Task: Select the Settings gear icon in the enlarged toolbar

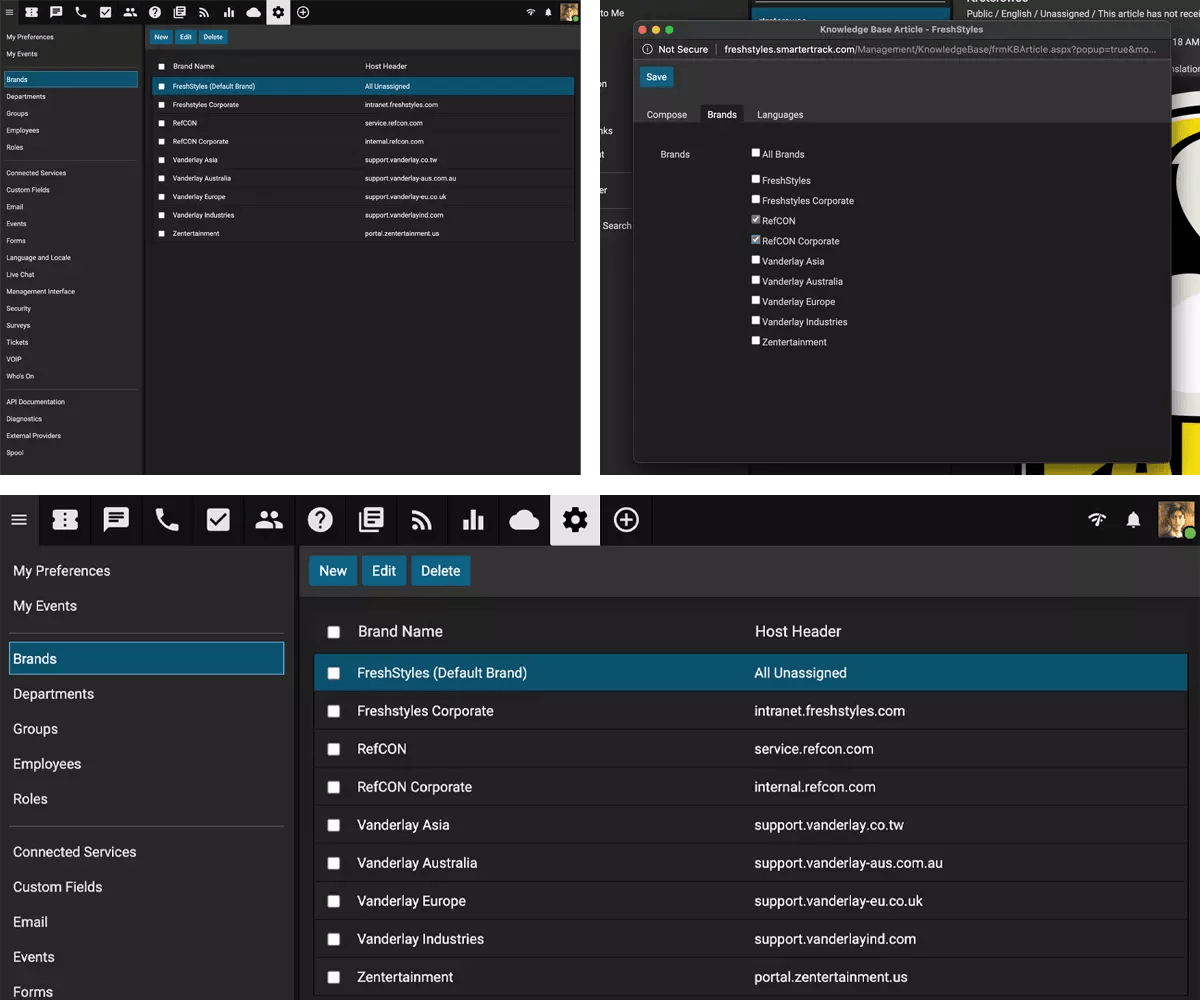Action: pyautogui.click(x=575, y=520)
